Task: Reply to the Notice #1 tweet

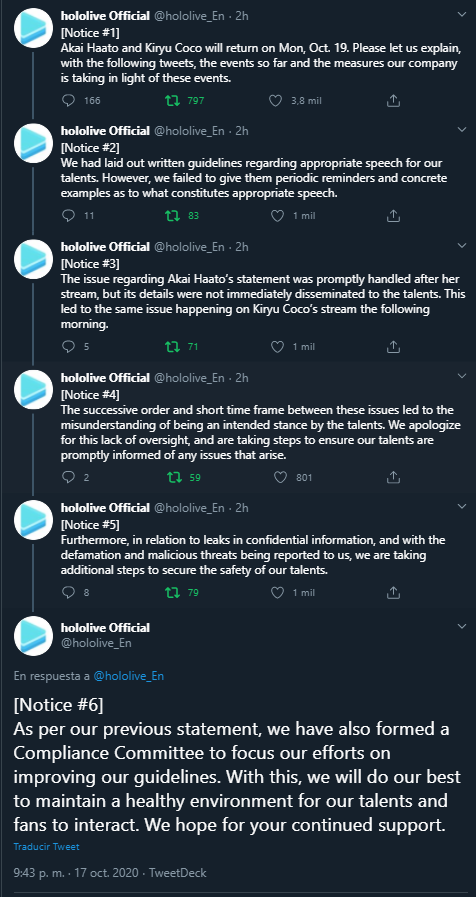Action: pos(68,101)
